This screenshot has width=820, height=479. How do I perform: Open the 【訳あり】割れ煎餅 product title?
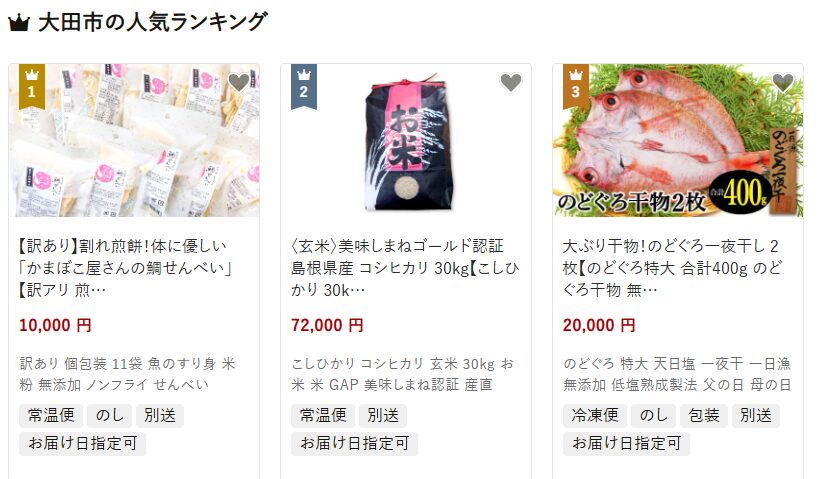[x=126, y=267]
